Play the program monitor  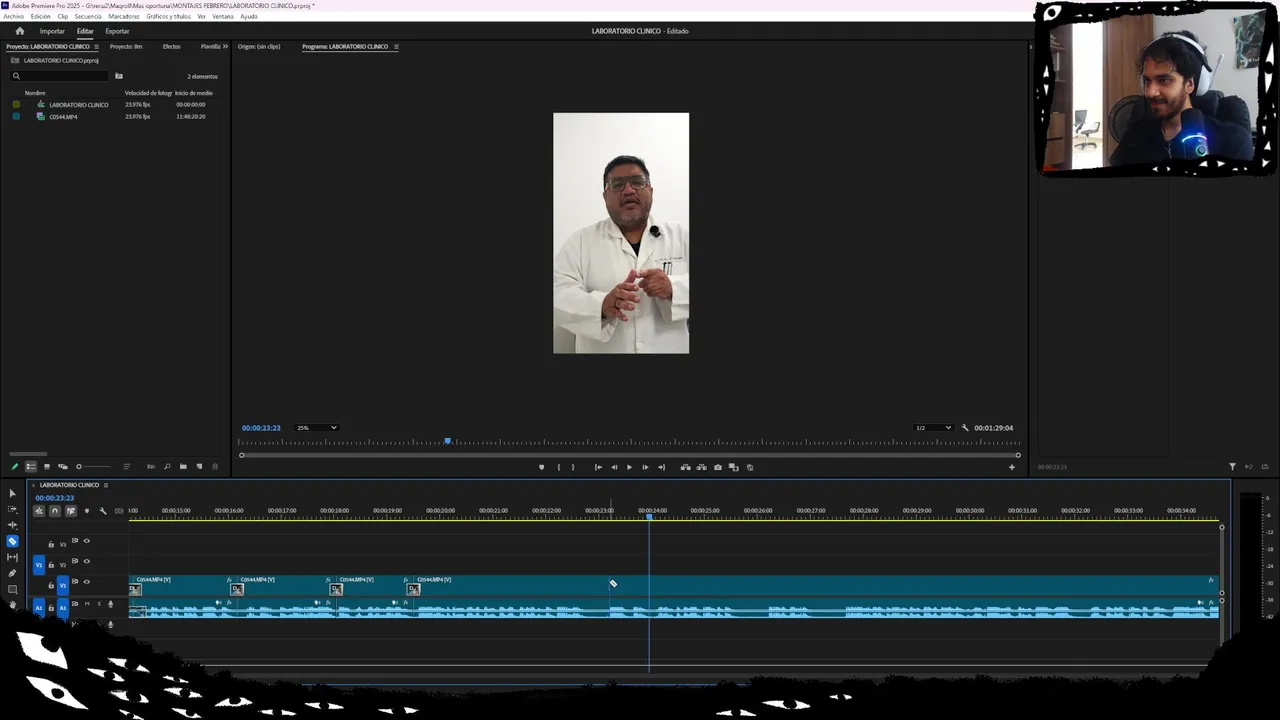pyautogui.click(x=629, y=467)
